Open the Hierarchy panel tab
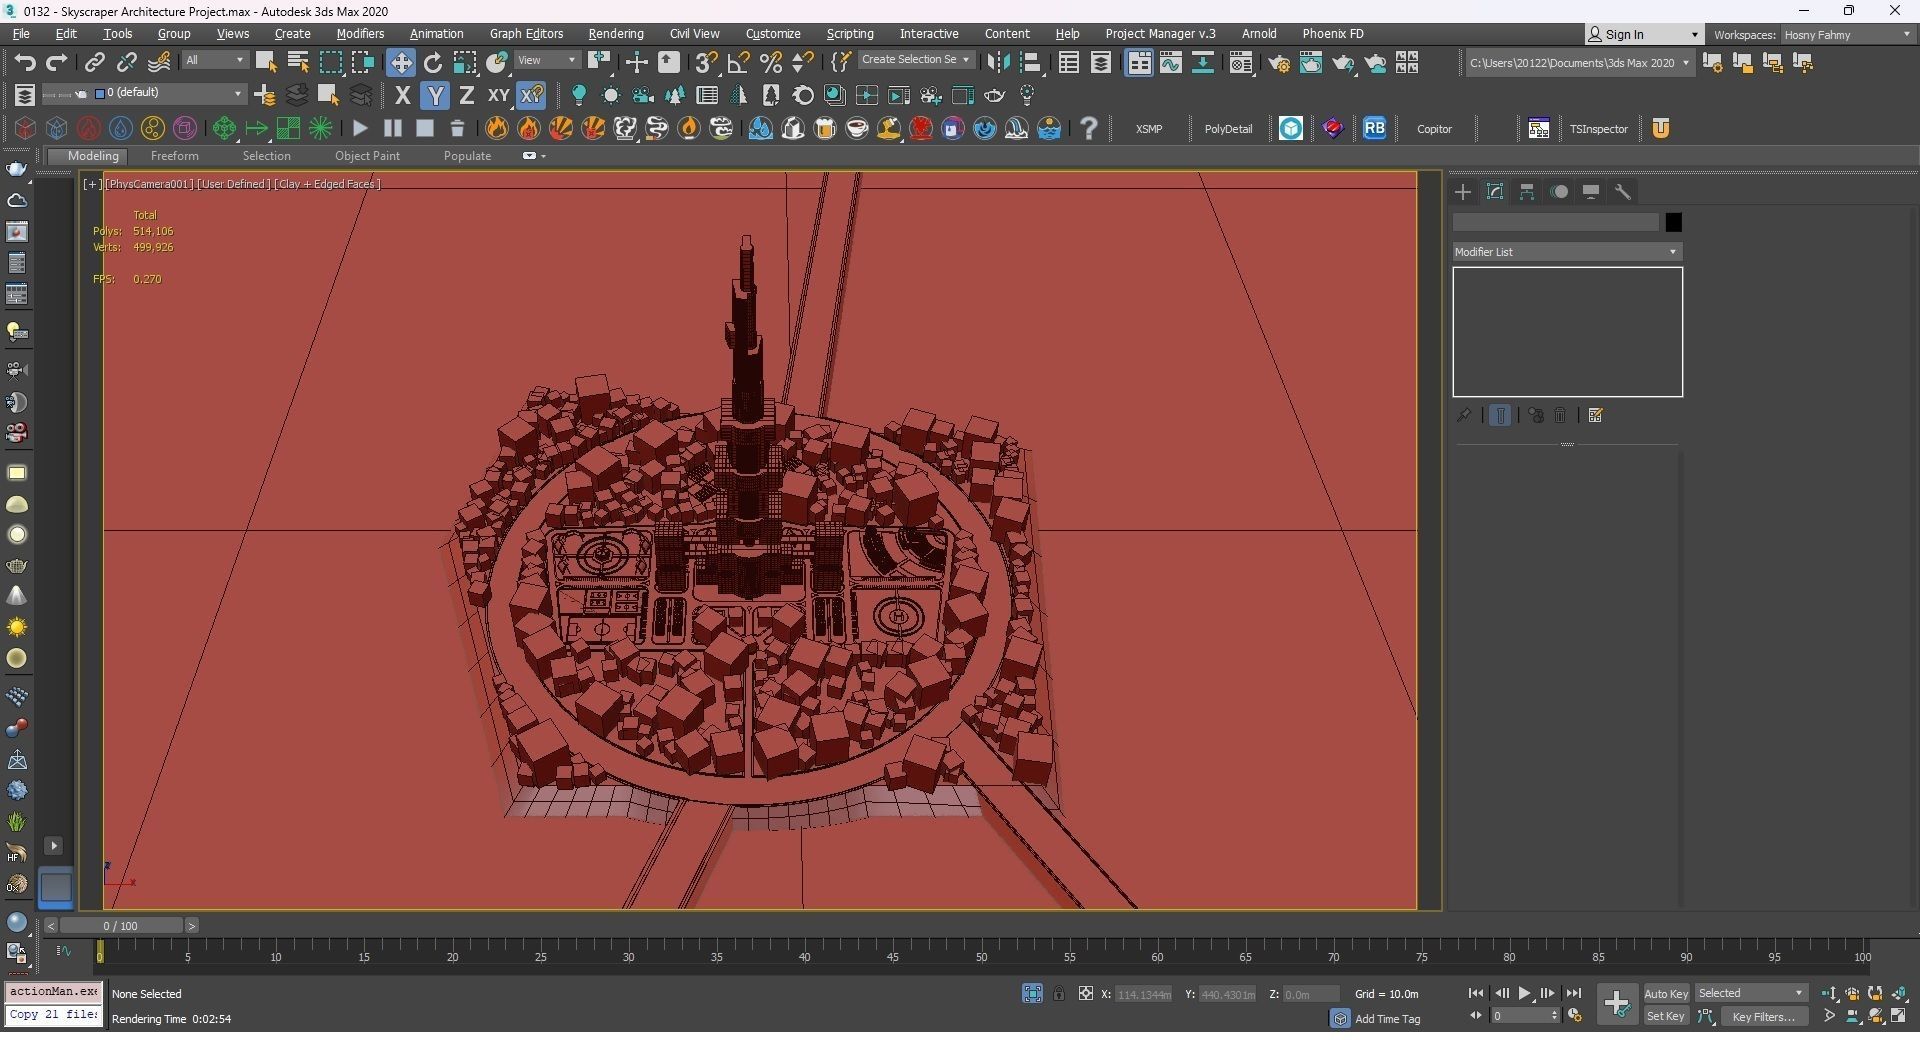The height and width of the screenshot is (1040, 1920). pos(1527,192)
